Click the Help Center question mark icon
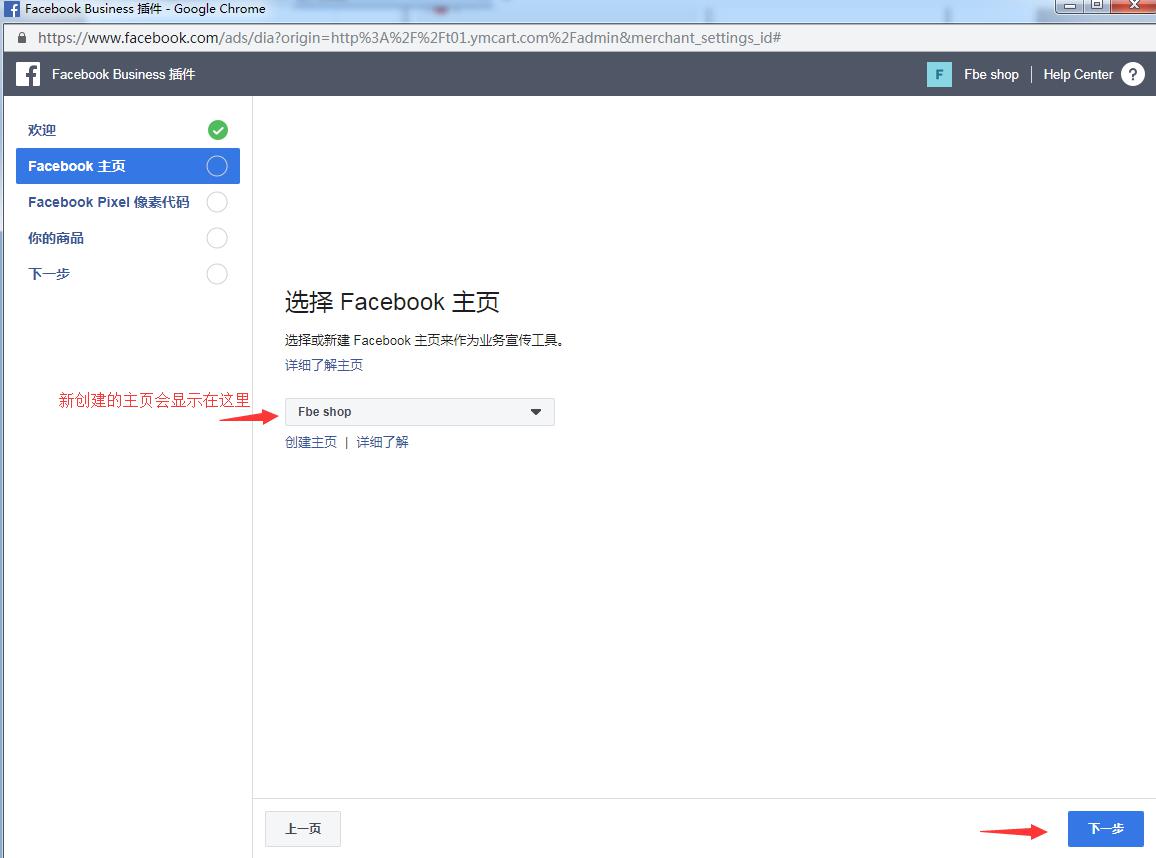The image size is (1156, 858). (x=1132, y=74)
